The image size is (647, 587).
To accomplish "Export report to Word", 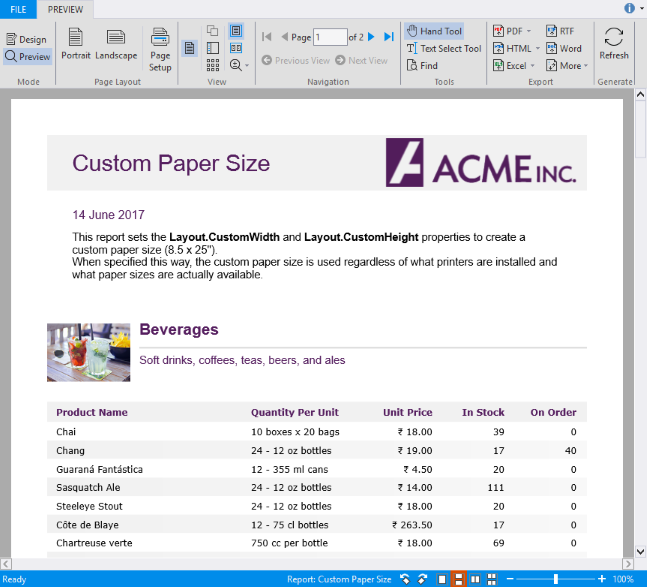I will tap(563, 48).
